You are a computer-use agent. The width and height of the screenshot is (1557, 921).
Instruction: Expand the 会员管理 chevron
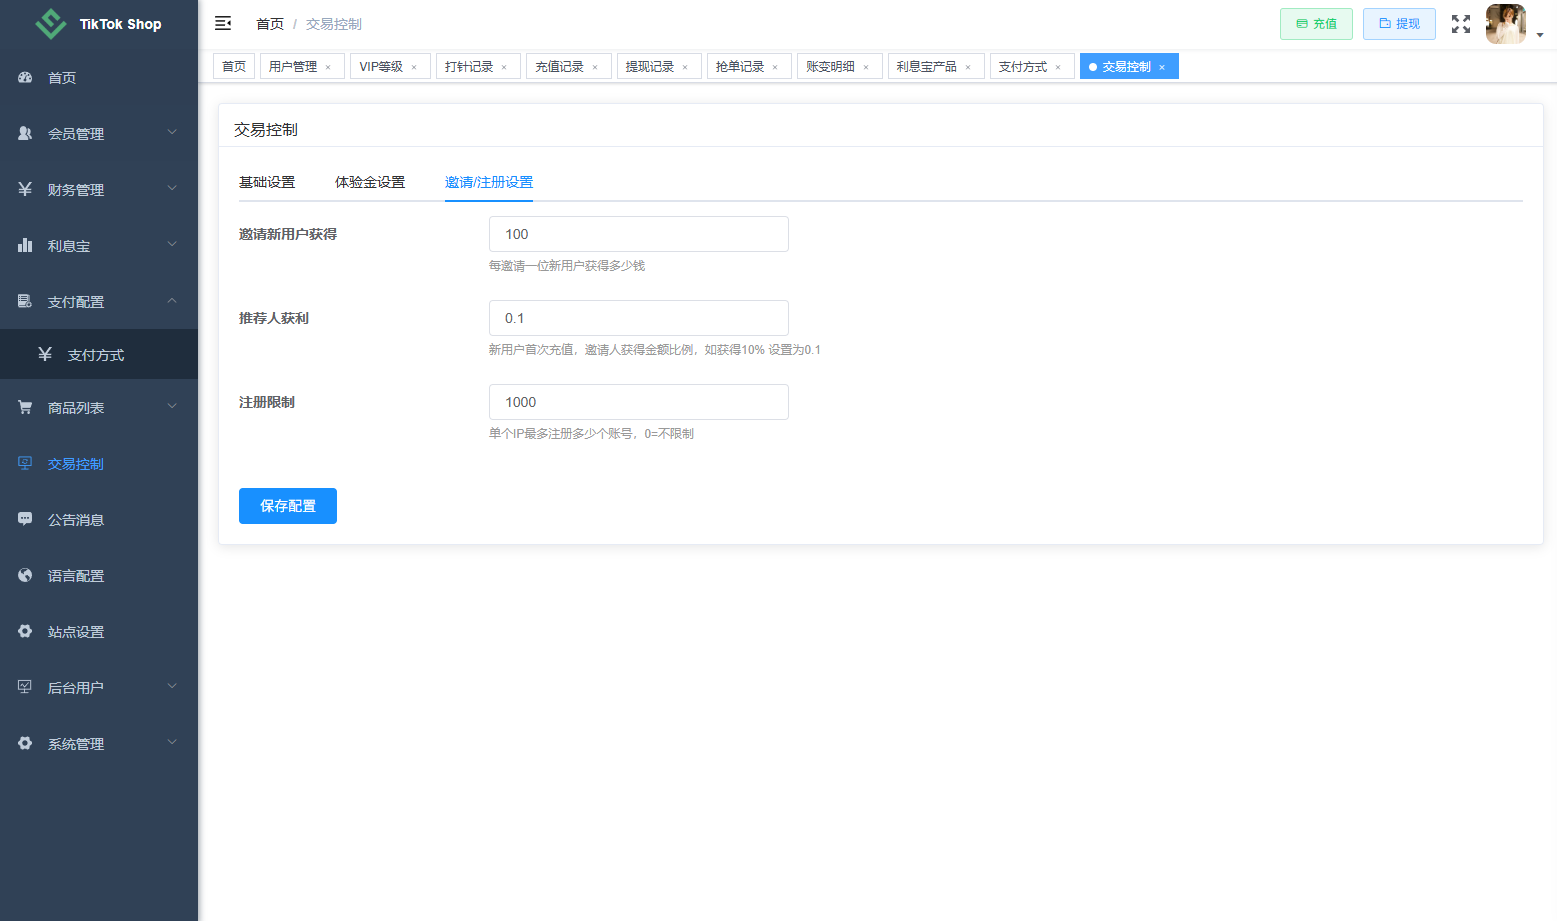(172, 132)
